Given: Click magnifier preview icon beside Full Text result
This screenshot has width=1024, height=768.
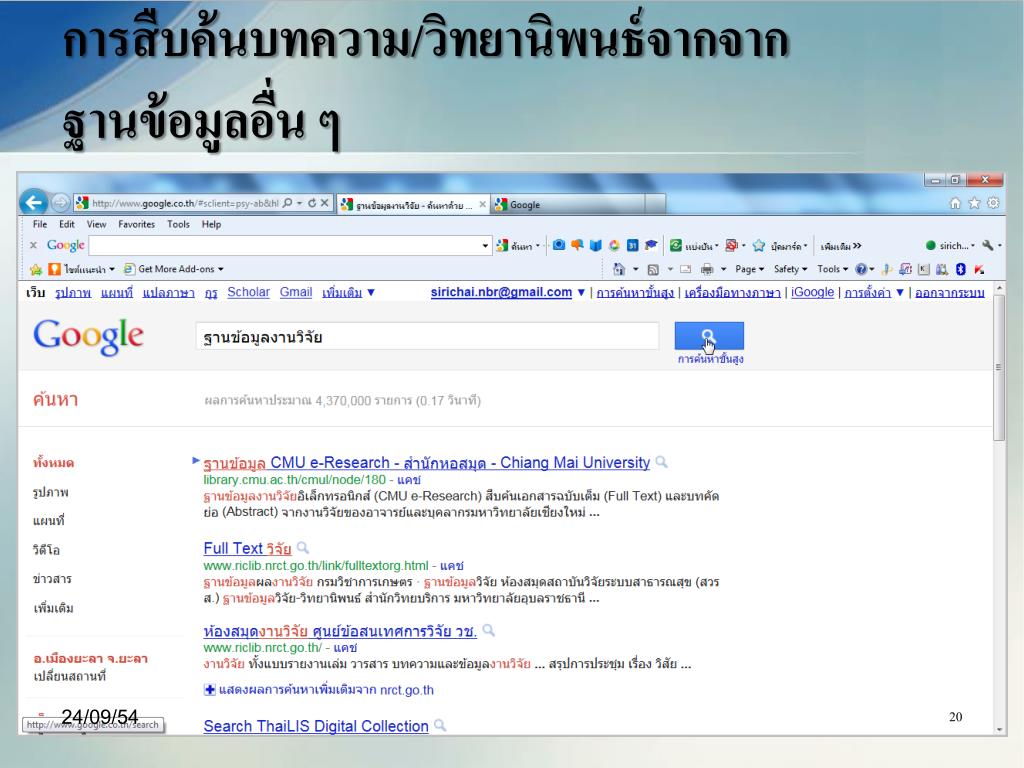Looking at the screenshot, I should coord(302,548).
